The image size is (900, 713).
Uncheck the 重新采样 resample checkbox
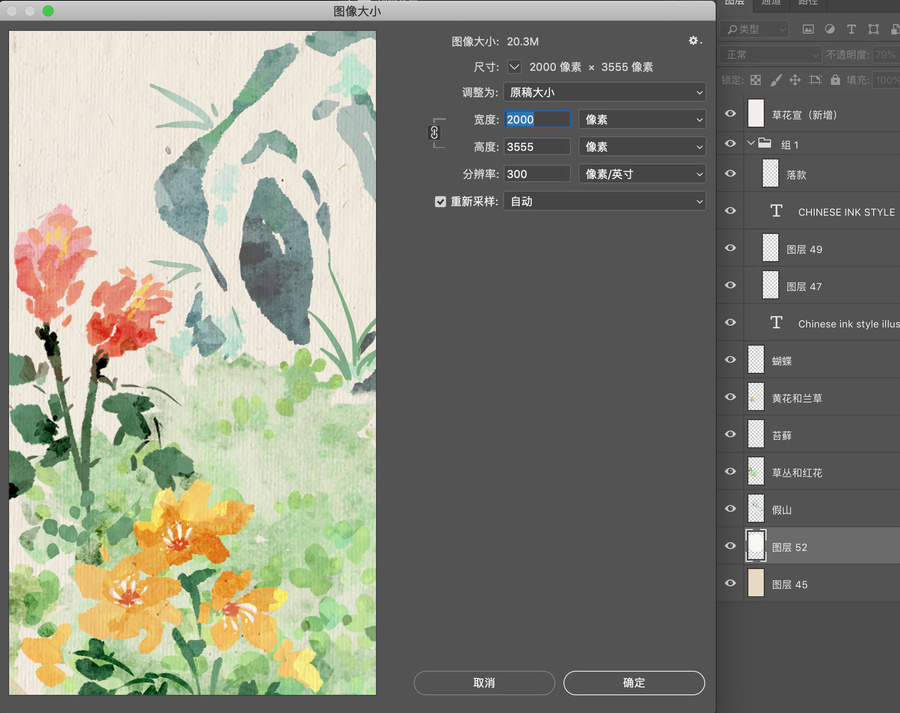pos(440,202)
